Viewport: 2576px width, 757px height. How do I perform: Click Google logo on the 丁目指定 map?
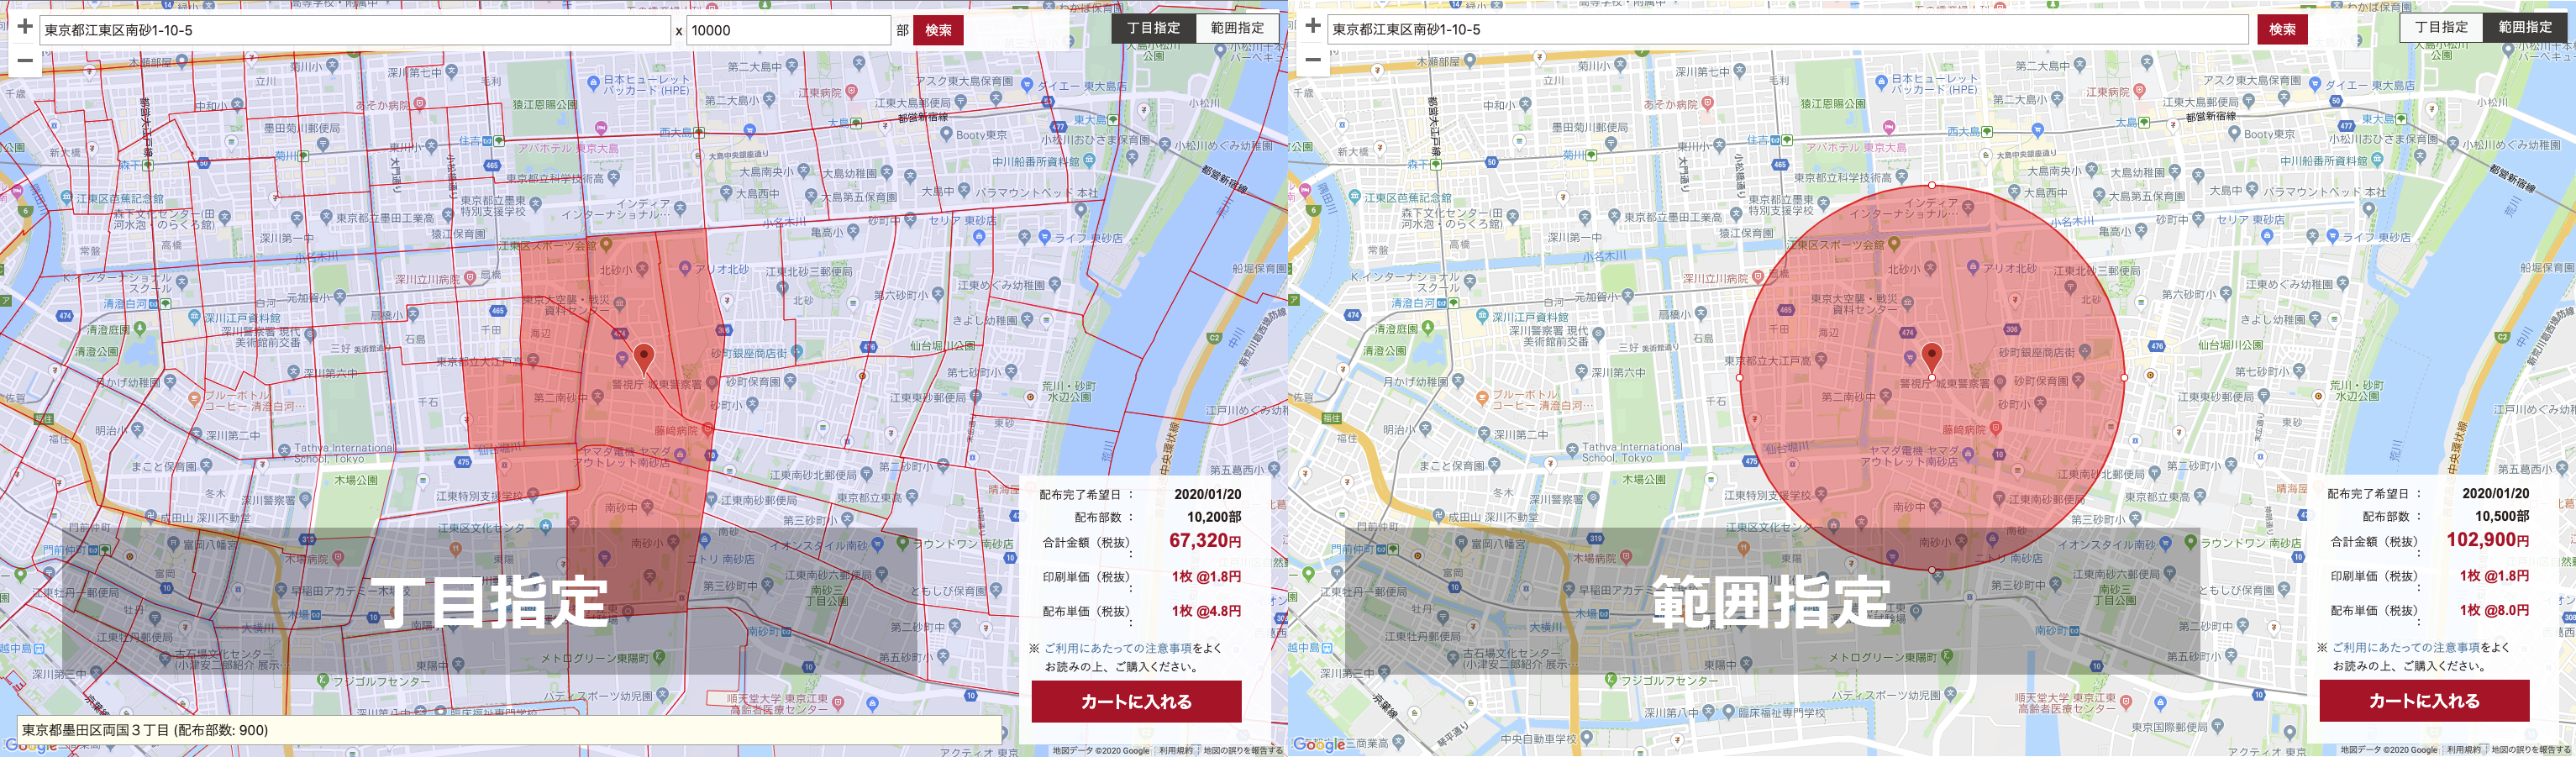(x=30, y=745)
